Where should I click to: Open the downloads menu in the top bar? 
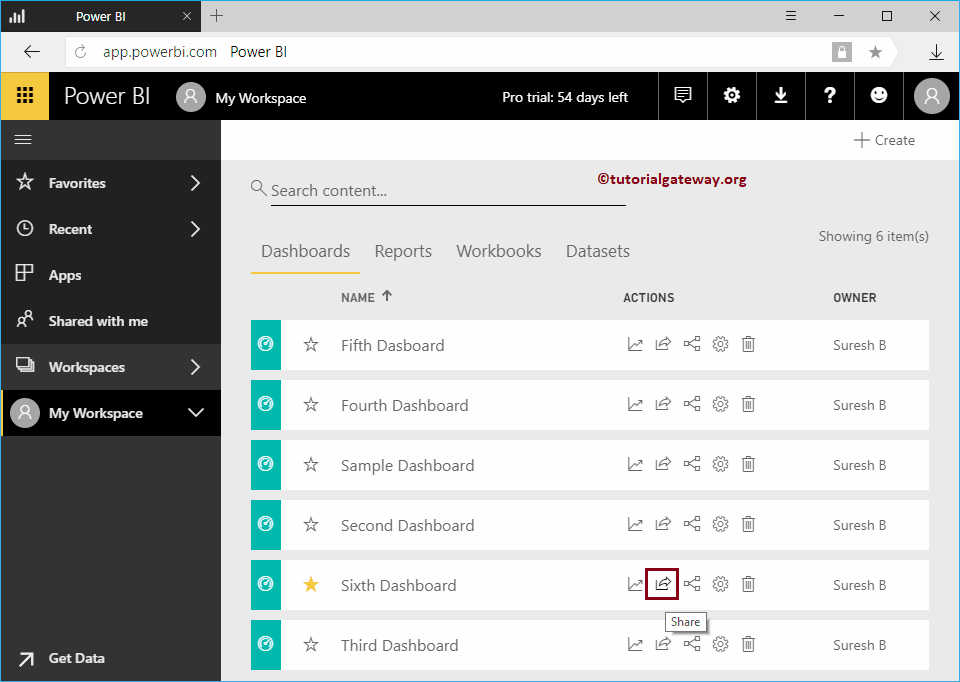coord(780,95)
